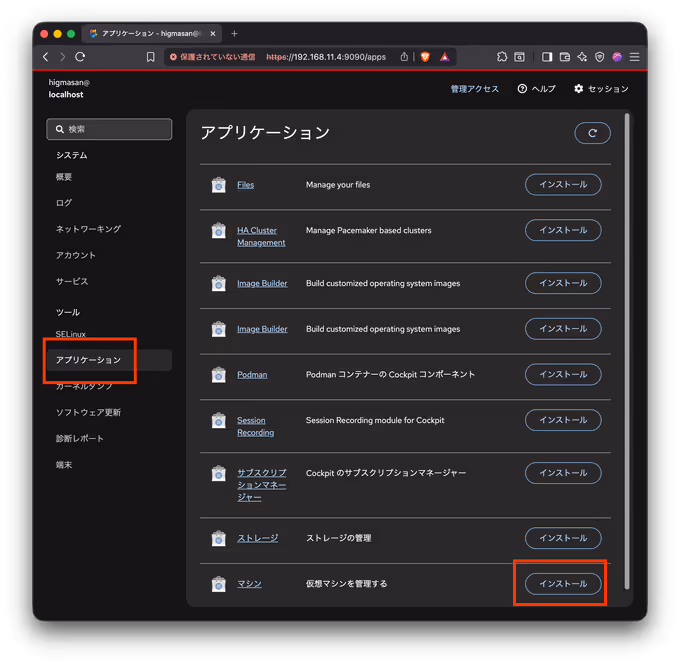
Task: Open the browser hamburger menu
Action: click(x=634, y=57)
